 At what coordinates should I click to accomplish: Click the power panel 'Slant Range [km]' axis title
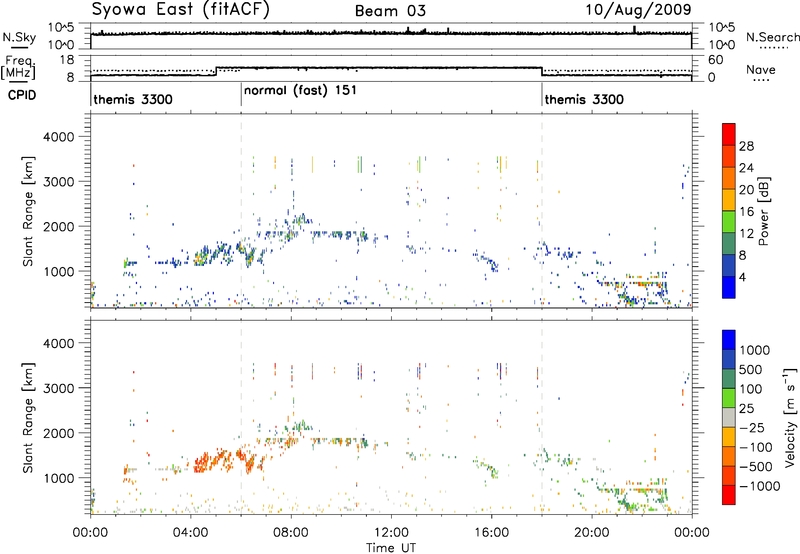coord(28,211)
